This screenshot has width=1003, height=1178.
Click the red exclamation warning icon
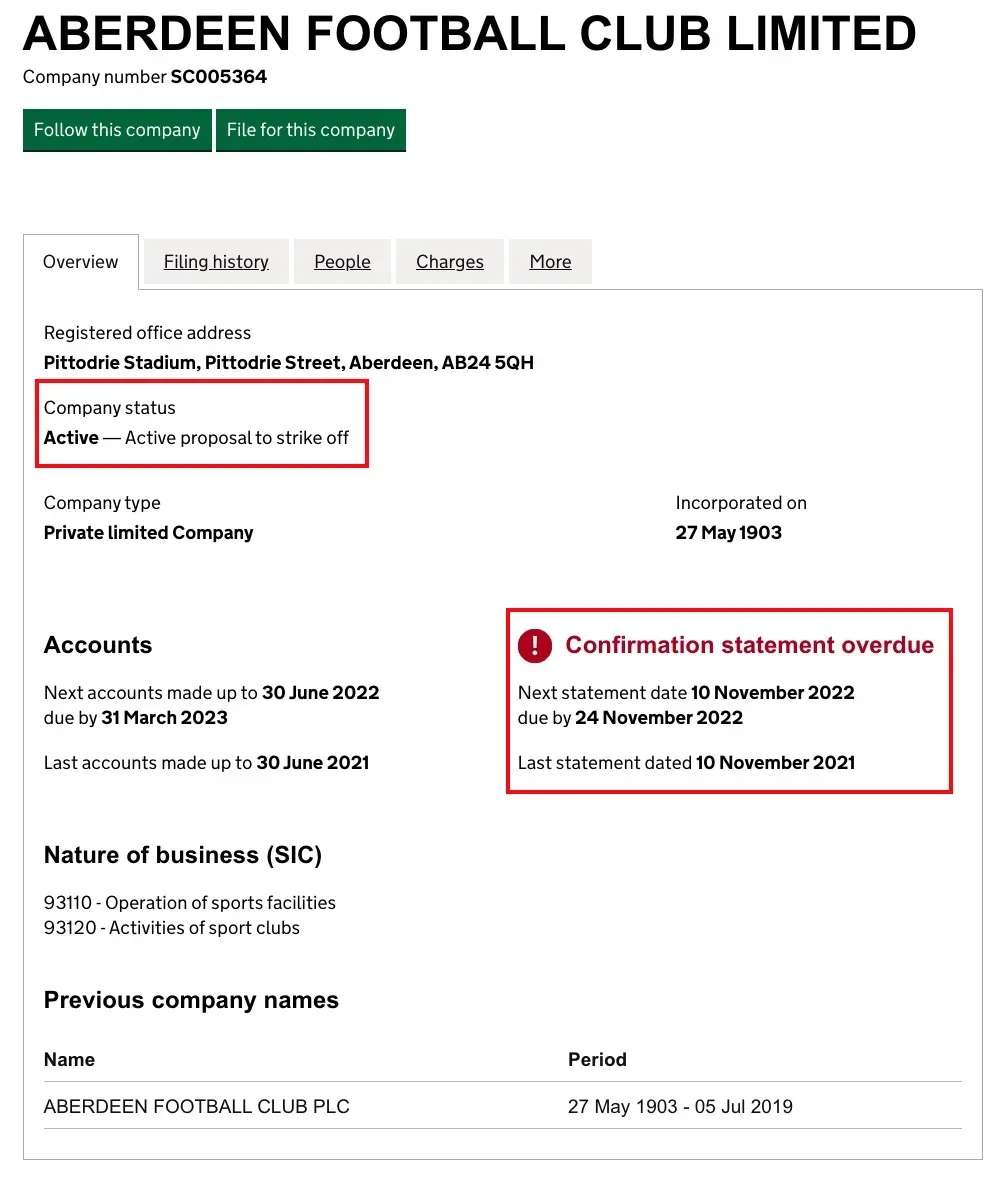click(535, 646)
